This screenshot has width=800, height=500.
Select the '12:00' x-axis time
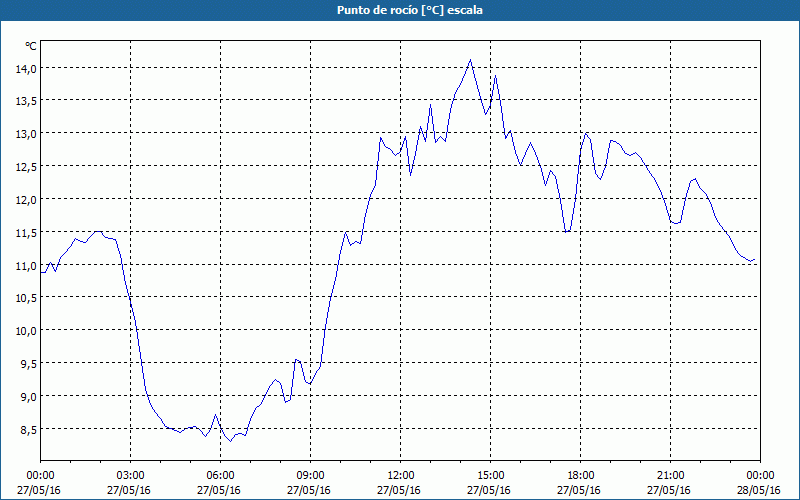coord(401,476)
